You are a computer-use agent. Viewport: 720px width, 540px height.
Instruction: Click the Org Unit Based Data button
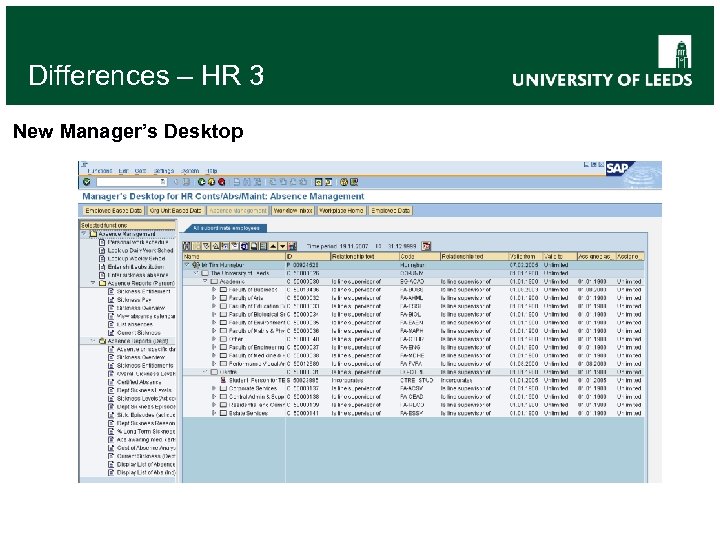tap(175, 210)
